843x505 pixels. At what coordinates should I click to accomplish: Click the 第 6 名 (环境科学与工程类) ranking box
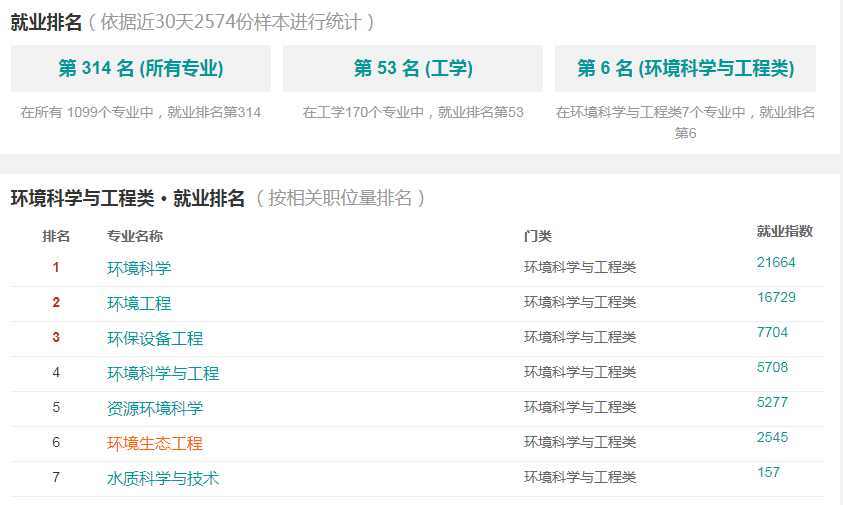(685, 68)
